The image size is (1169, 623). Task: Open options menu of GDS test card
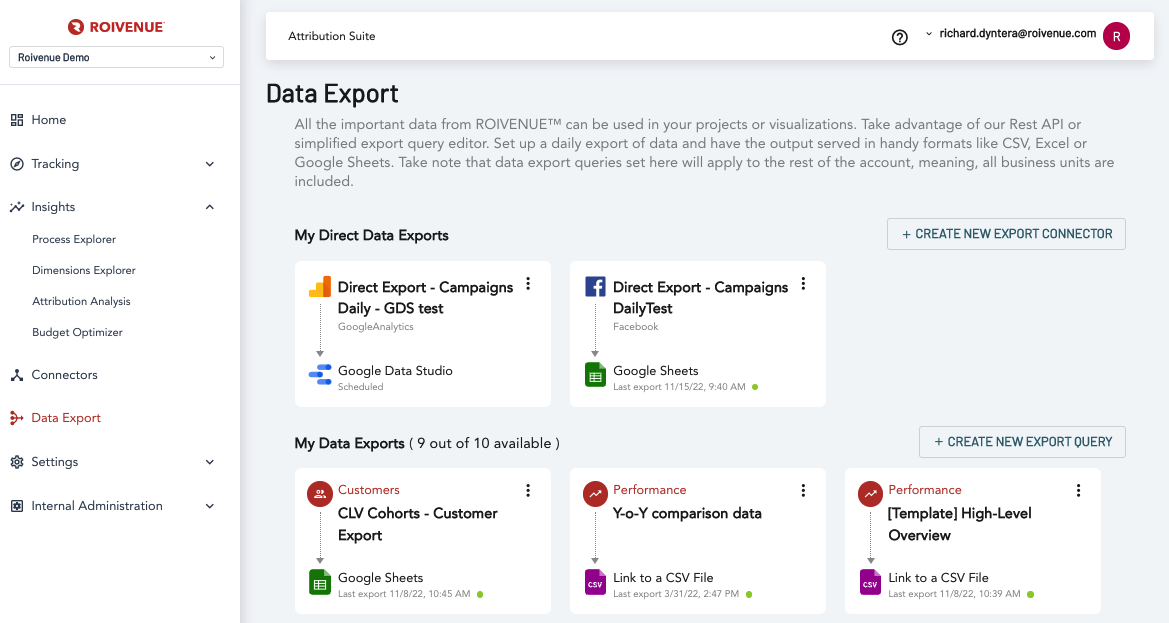click(528, 284)
